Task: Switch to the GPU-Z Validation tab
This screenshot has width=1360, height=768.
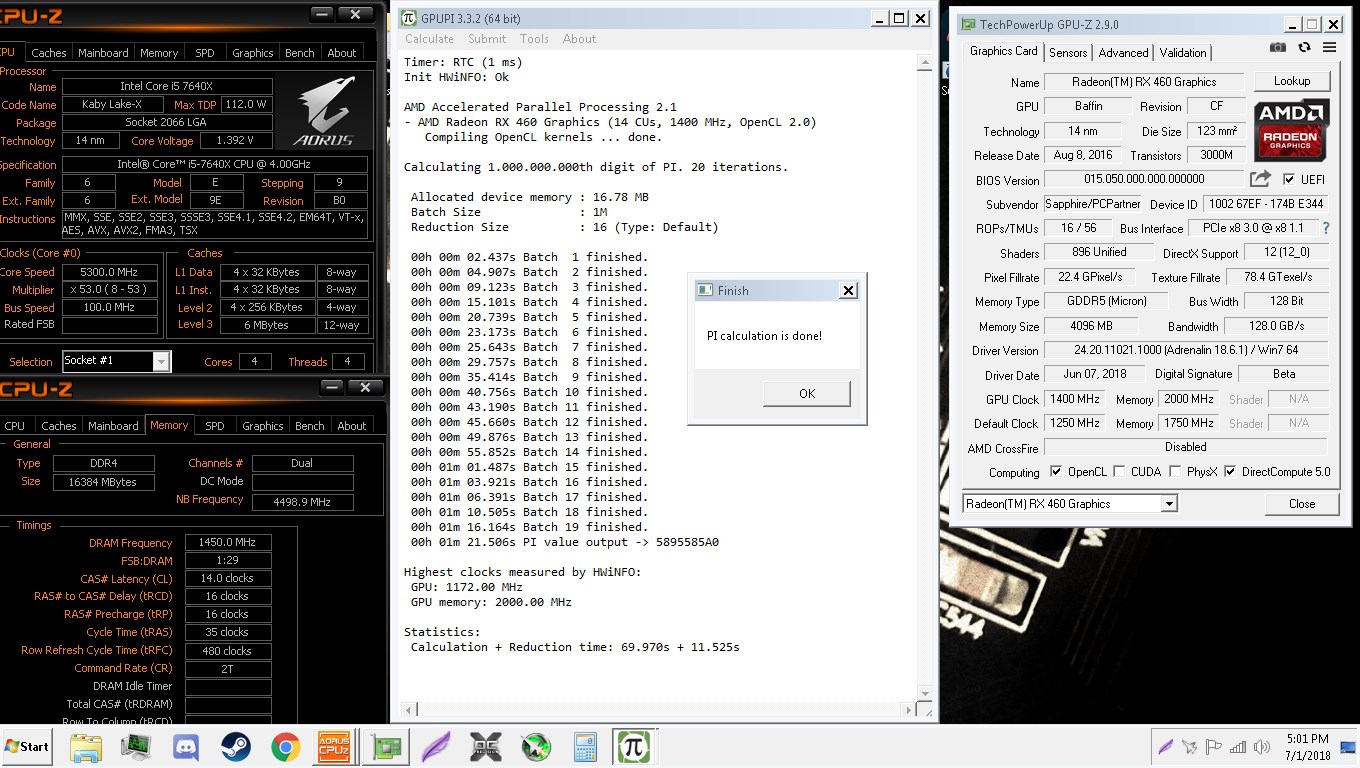Action: 1183,52
